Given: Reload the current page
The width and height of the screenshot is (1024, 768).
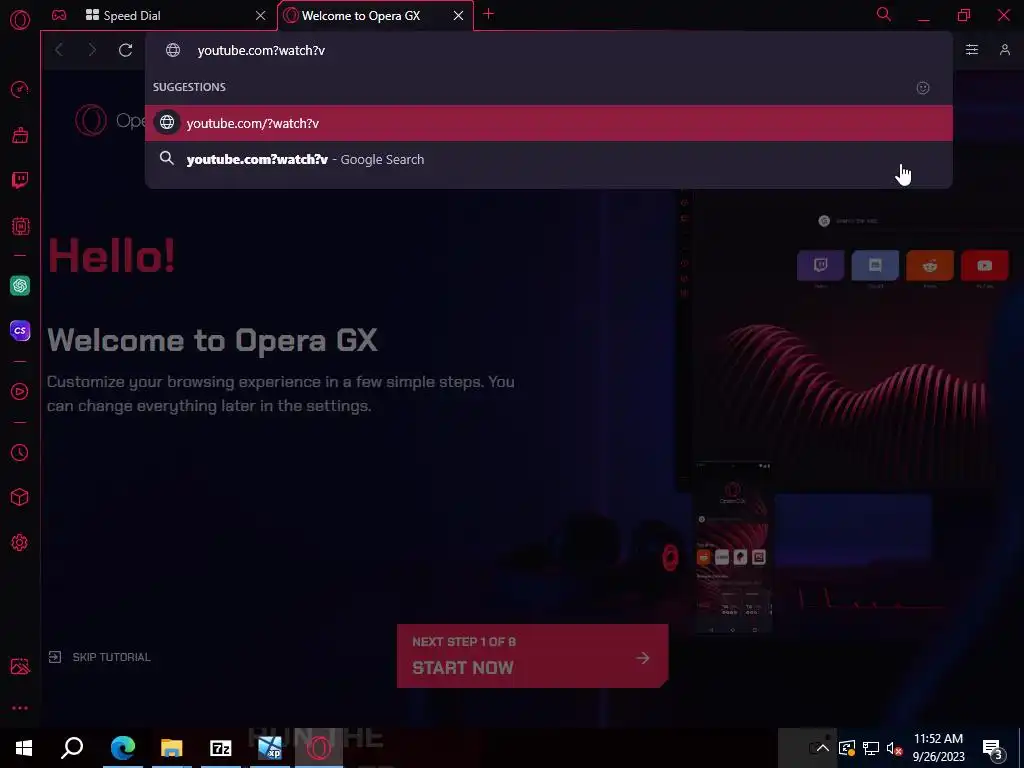Looking at the screenshot, I should tap(125, 50).
